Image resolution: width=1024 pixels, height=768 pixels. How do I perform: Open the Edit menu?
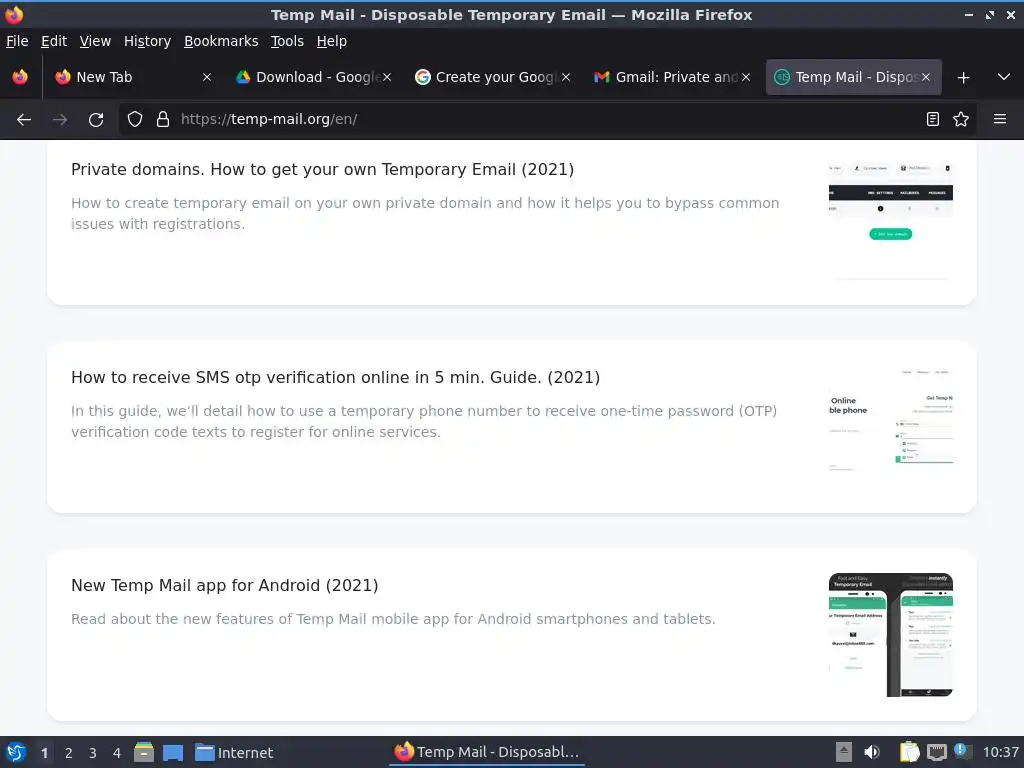tap(54, 41)
